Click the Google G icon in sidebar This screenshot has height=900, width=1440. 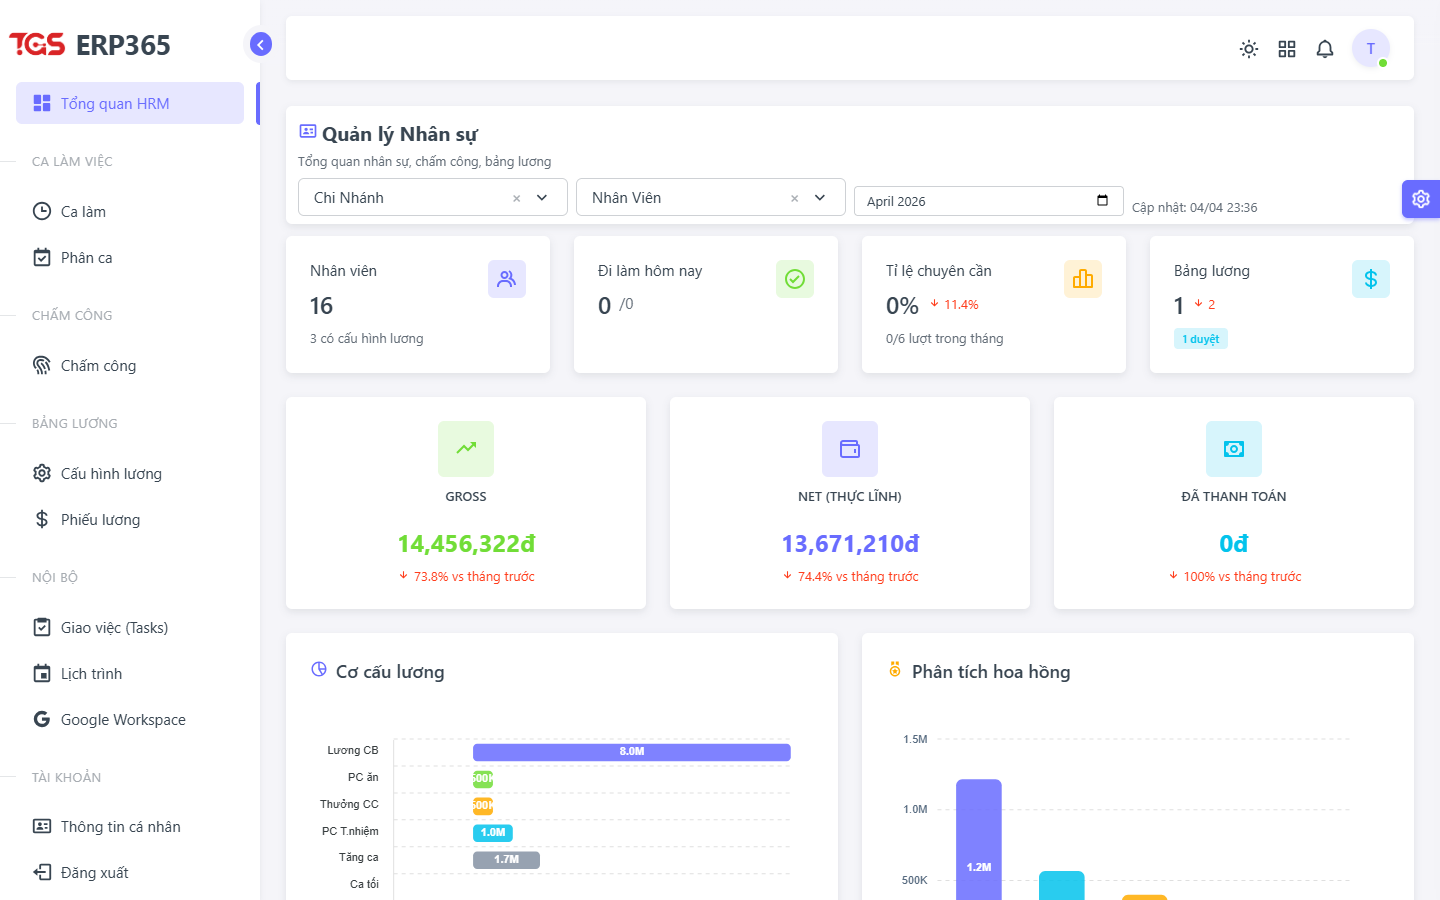click(42, 719)
